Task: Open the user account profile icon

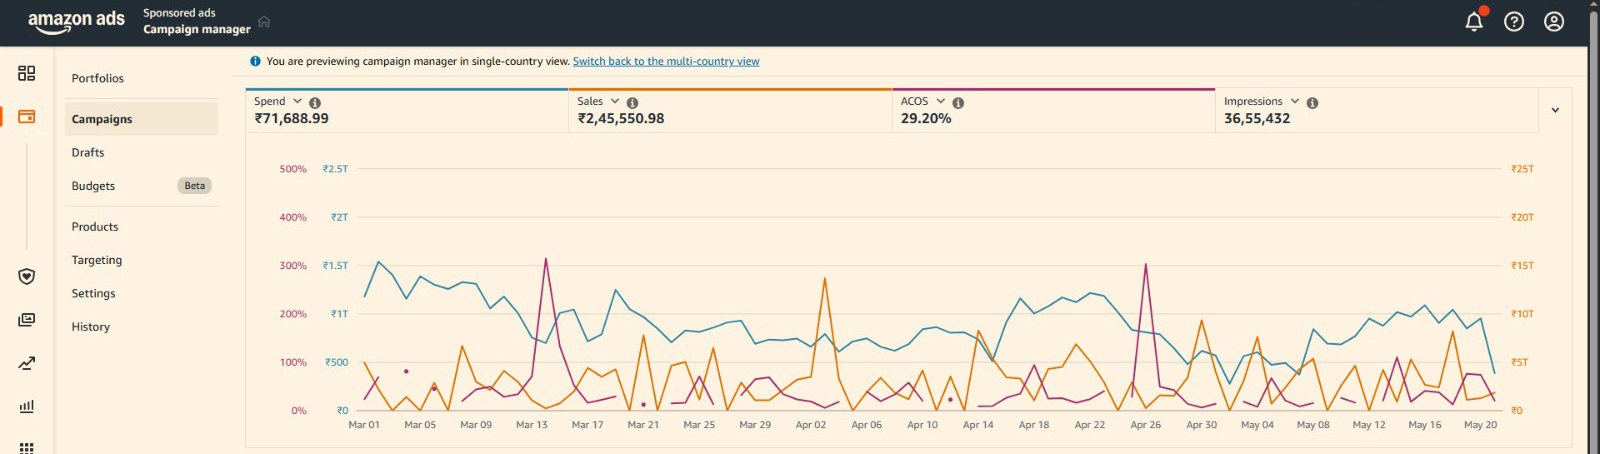Action: click(x=1554, y=21)
